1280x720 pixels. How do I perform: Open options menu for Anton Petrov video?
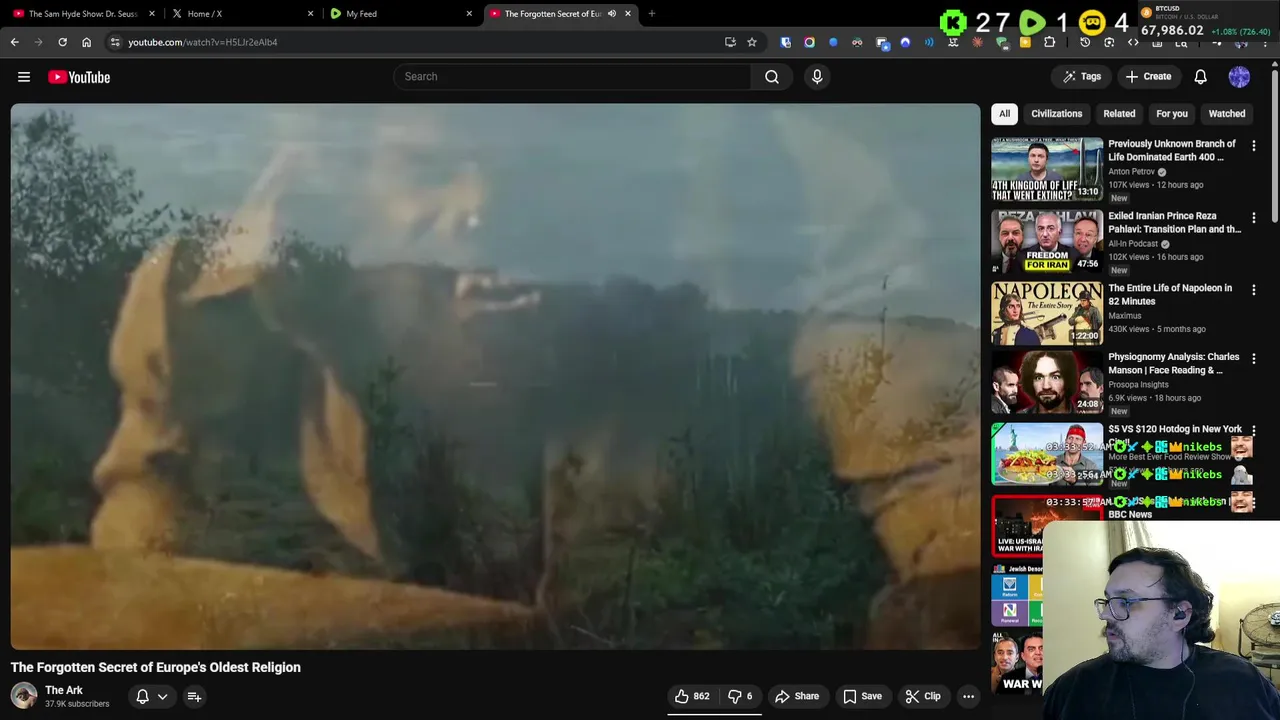pyautogui.click(x=1253, y=146)
